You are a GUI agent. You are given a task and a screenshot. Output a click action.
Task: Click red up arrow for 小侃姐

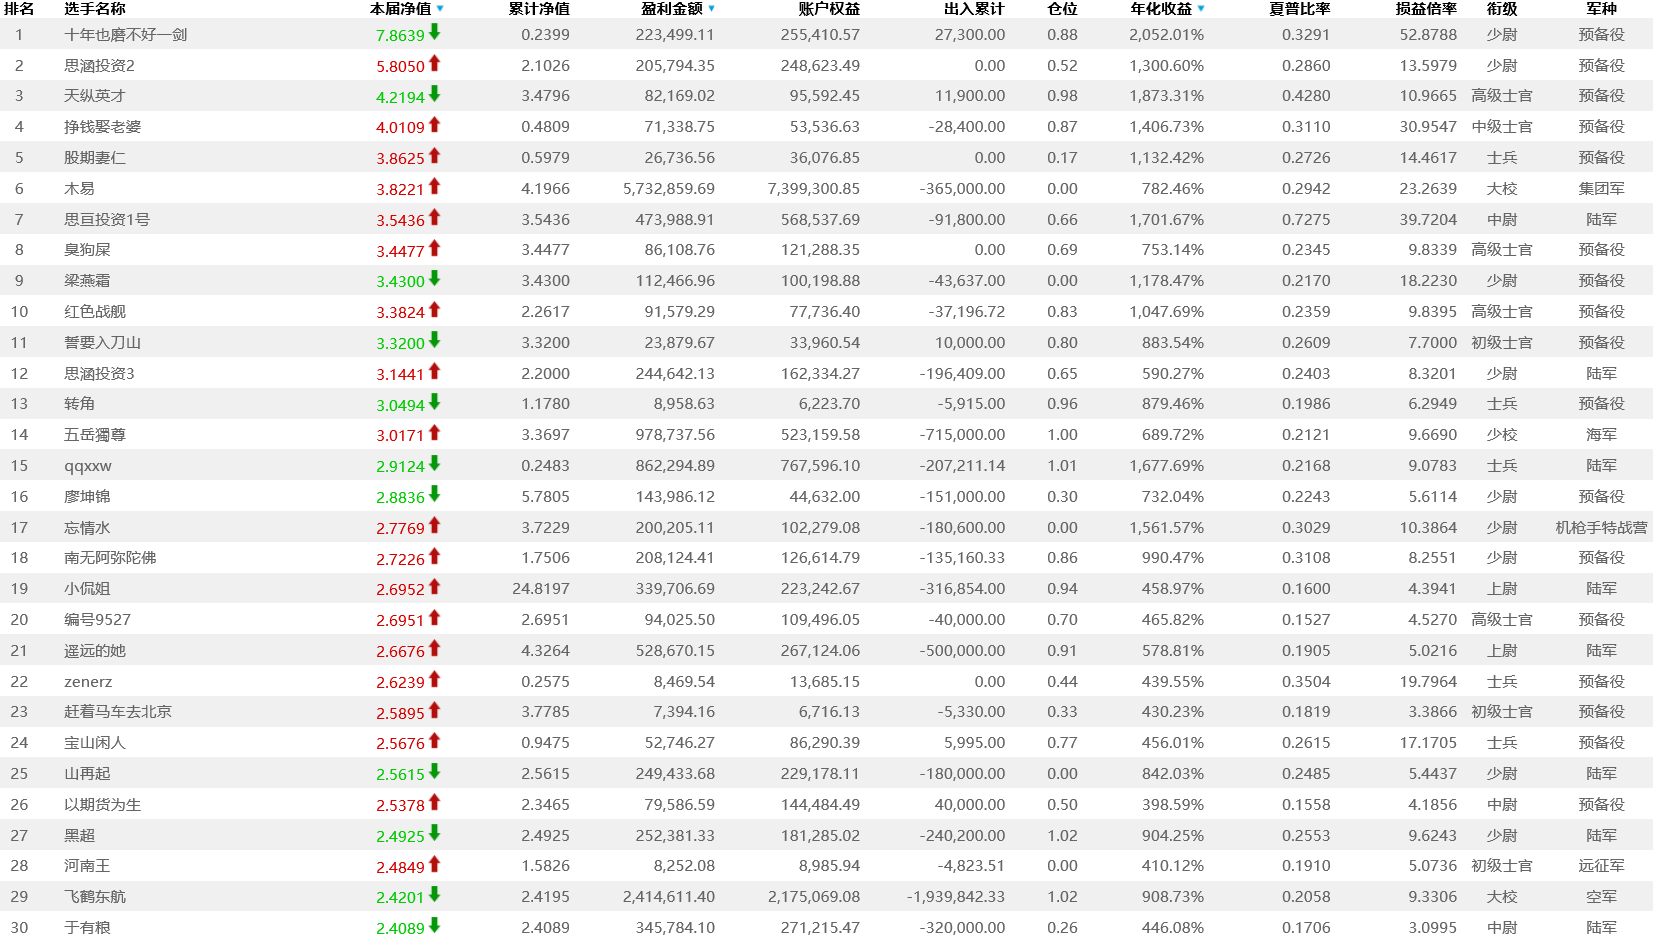pyautogui.click(x=435, y=587)
